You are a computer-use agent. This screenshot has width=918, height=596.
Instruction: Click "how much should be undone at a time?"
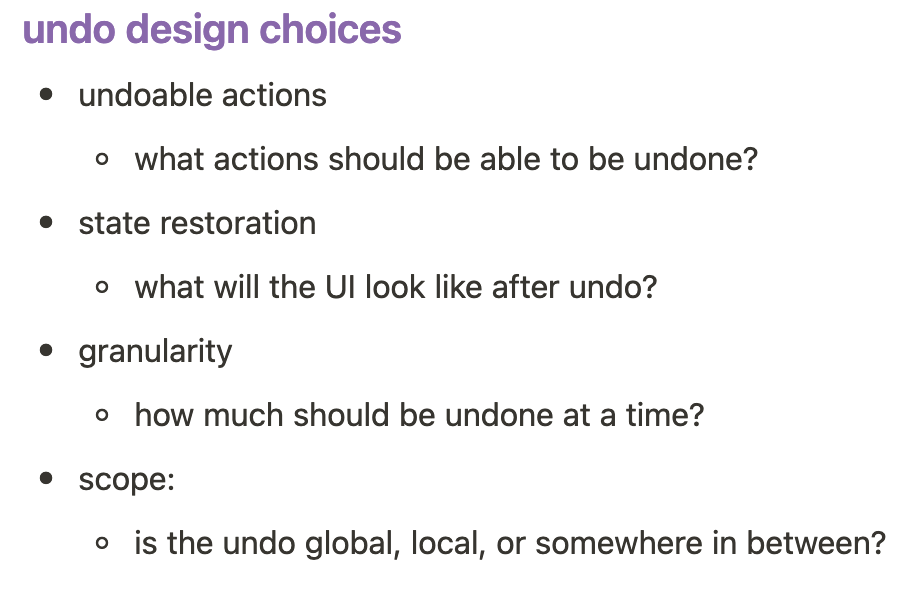click(419, 415)
